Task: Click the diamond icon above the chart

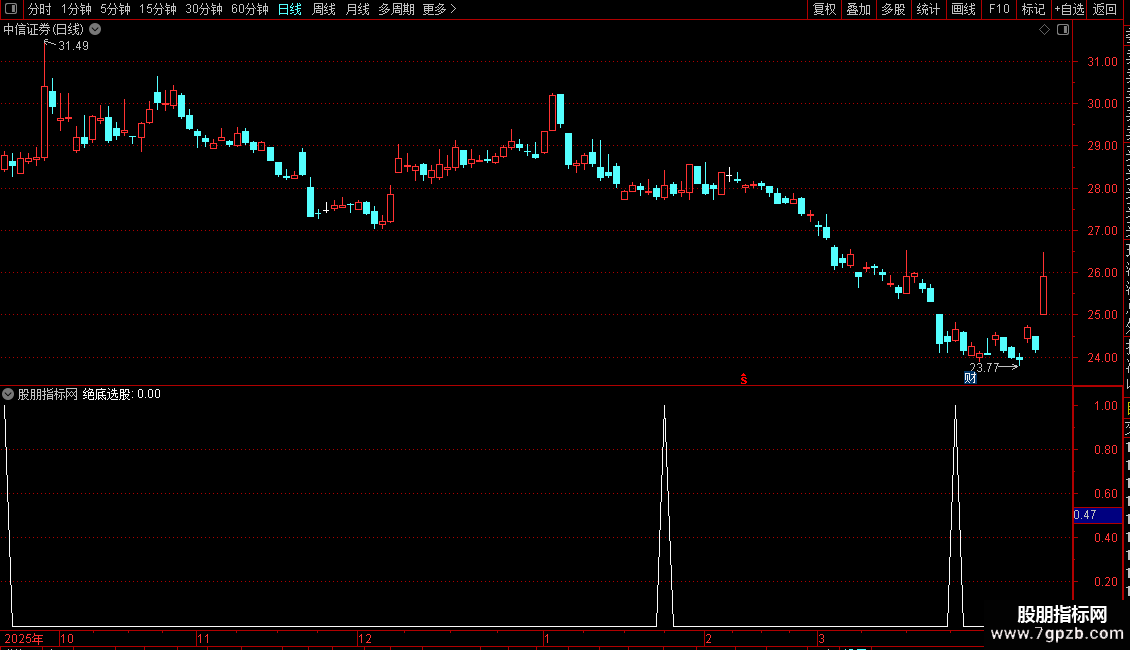Action: (x=1044, y=30)
